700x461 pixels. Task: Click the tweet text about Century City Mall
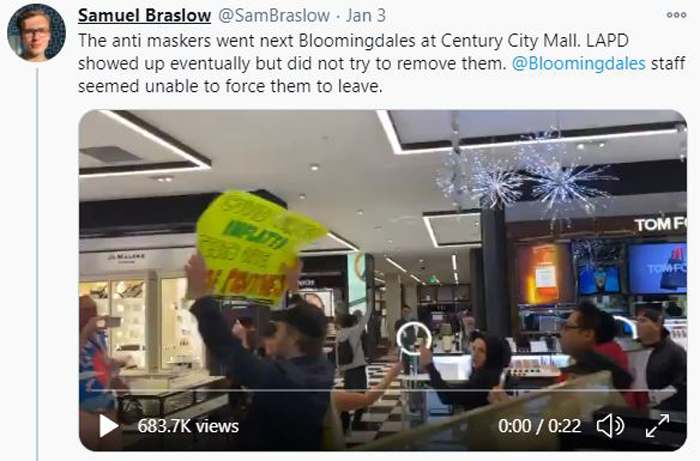[x=381, y=63]
